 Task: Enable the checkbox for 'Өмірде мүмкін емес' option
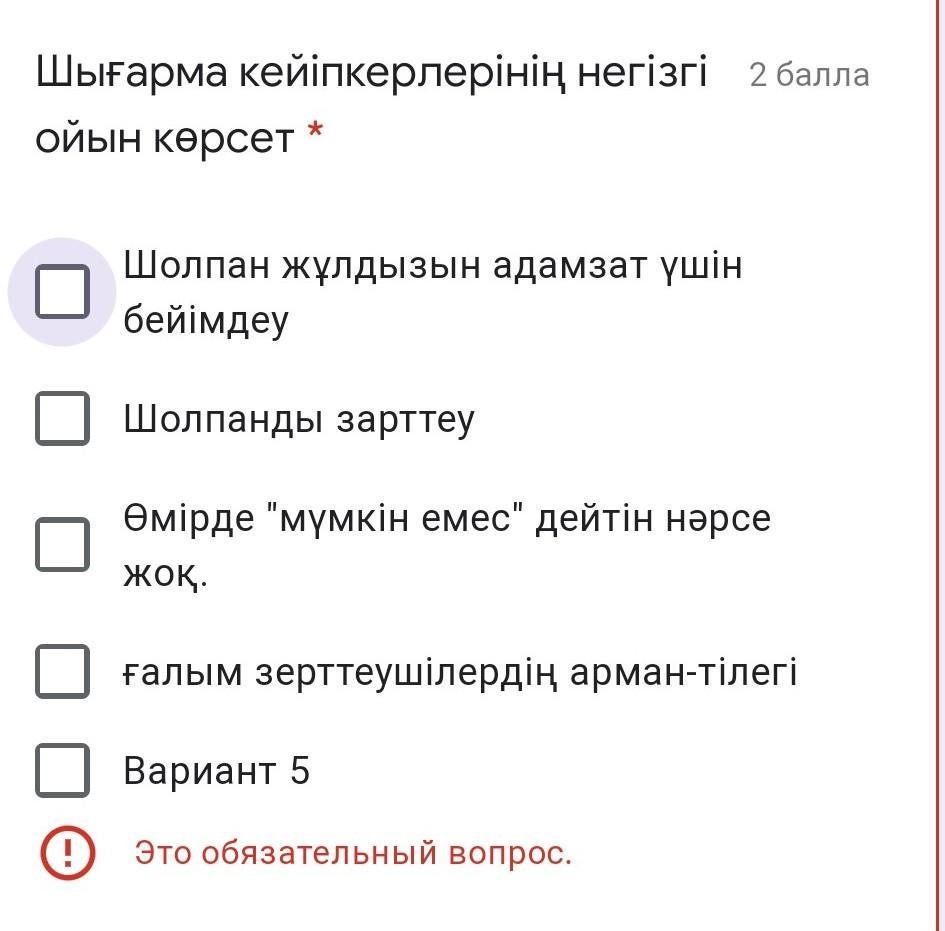62,544
